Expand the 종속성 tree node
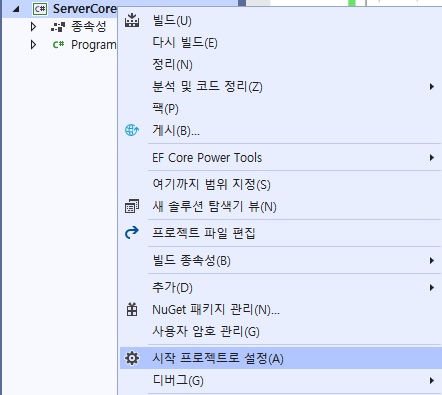Image resolution: width=442 pixels, height=395 pixels. coord(33,27)
